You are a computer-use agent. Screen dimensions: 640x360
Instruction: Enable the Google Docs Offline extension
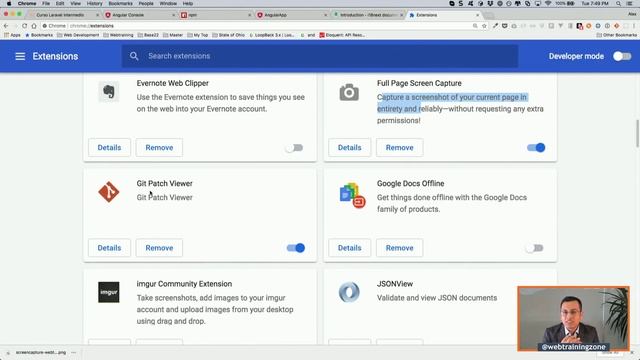tap(535, 248)
